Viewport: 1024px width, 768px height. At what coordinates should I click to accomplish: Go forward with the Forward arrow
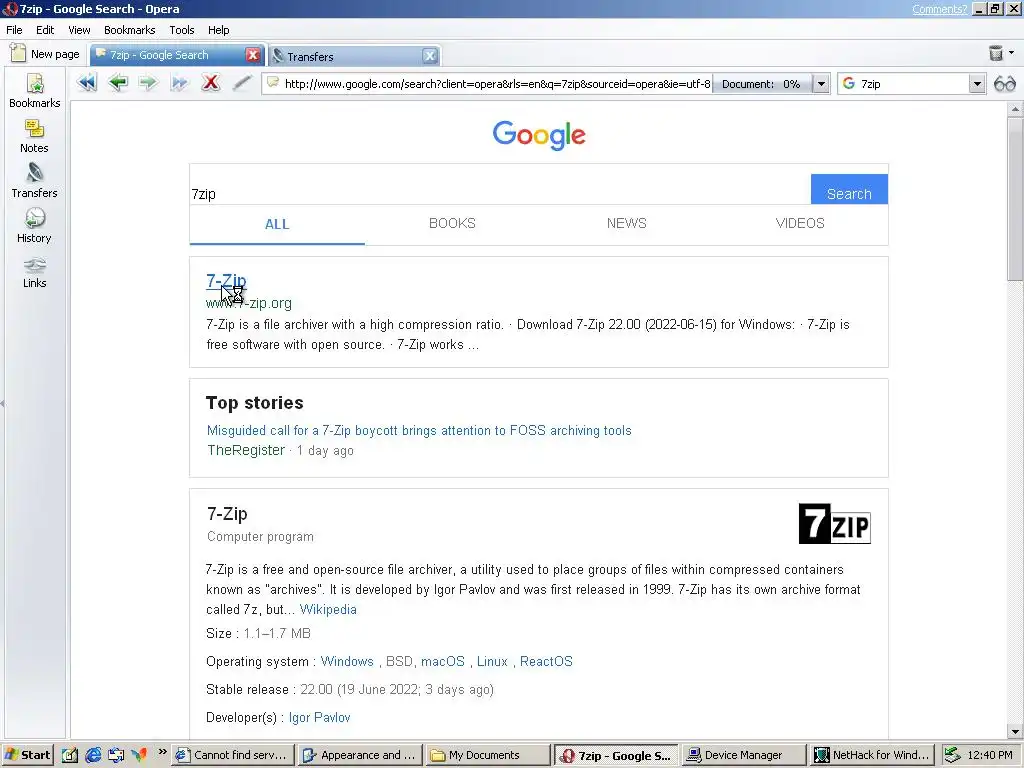tap(148, 83)
